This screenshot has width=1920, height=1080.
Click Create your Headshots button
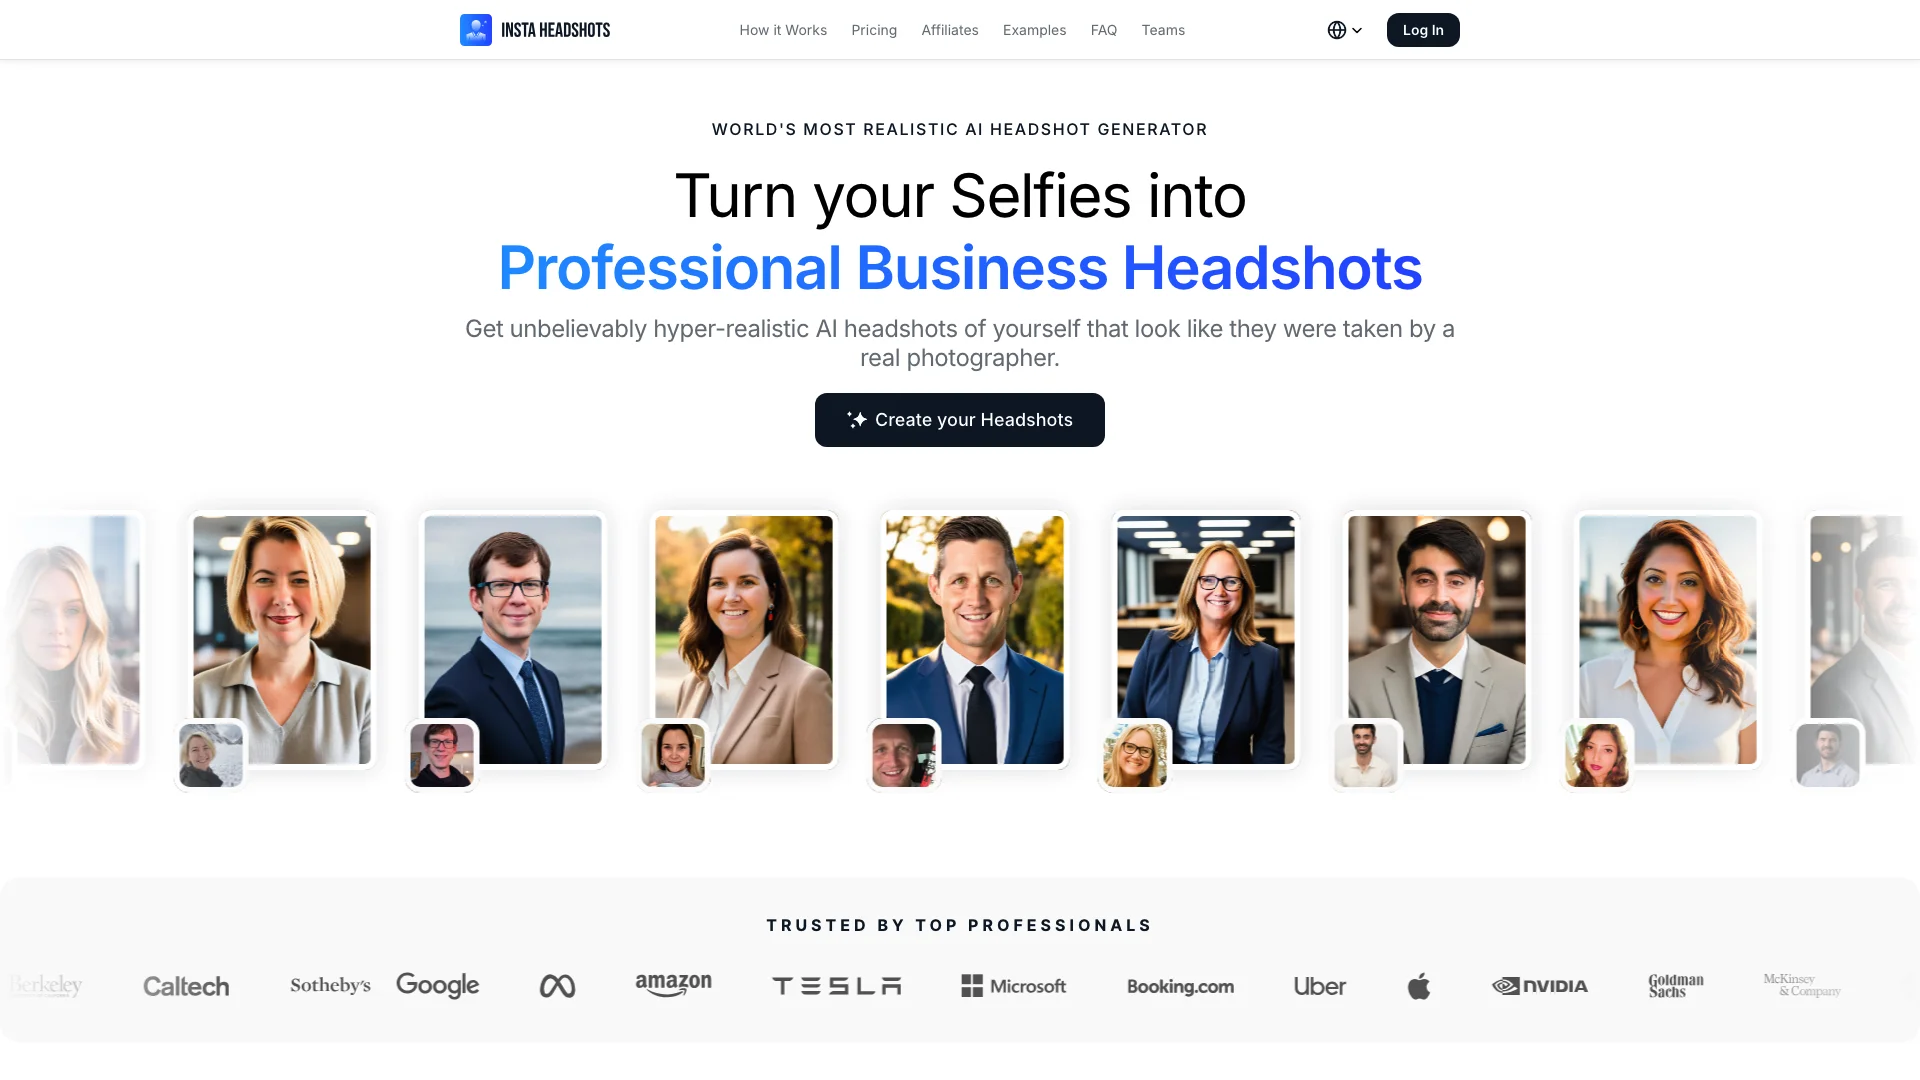[959, 419]
